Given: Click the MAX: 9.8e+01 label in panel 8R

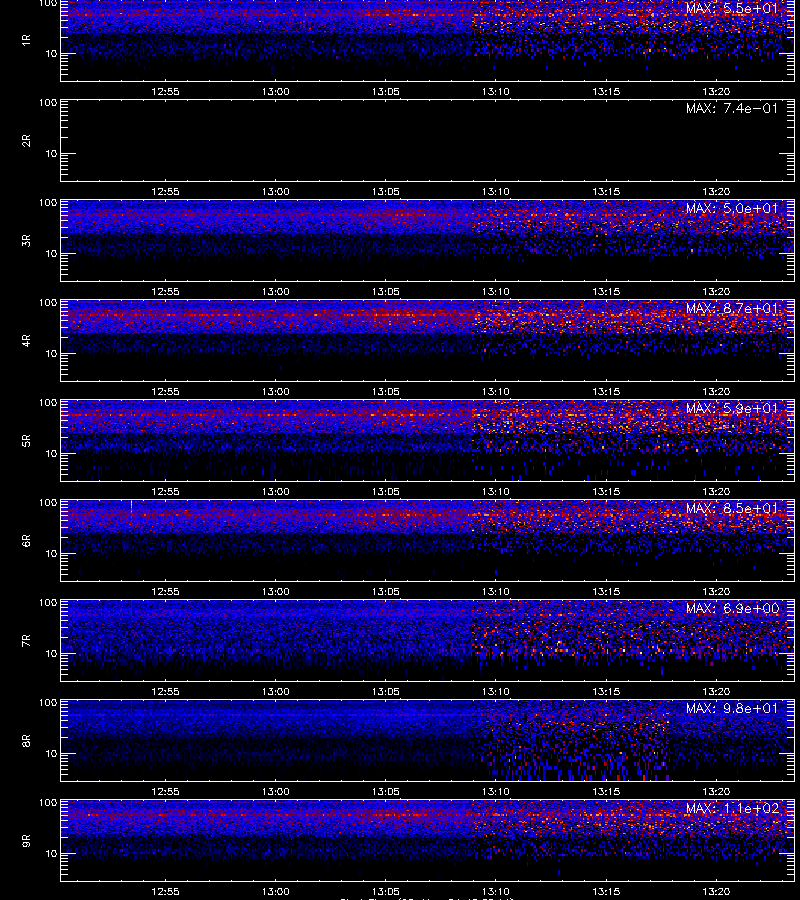Looking at the screenshot, I should pos(732,708).
